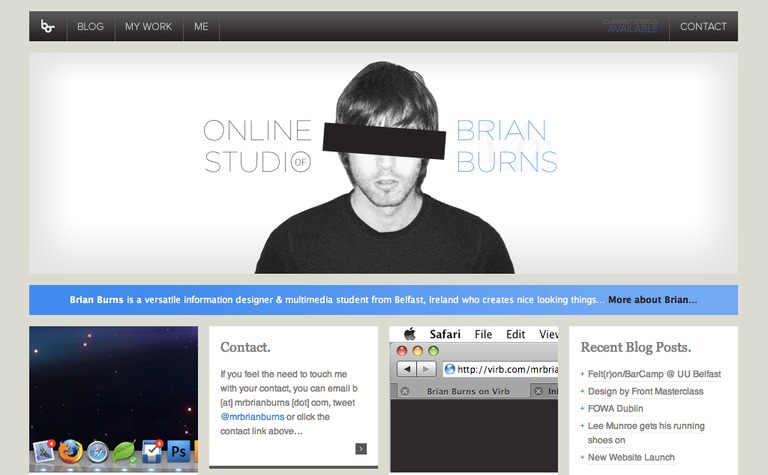Open the BLOG page
Viewport: 768px width, 475px height.
[90, 26]
